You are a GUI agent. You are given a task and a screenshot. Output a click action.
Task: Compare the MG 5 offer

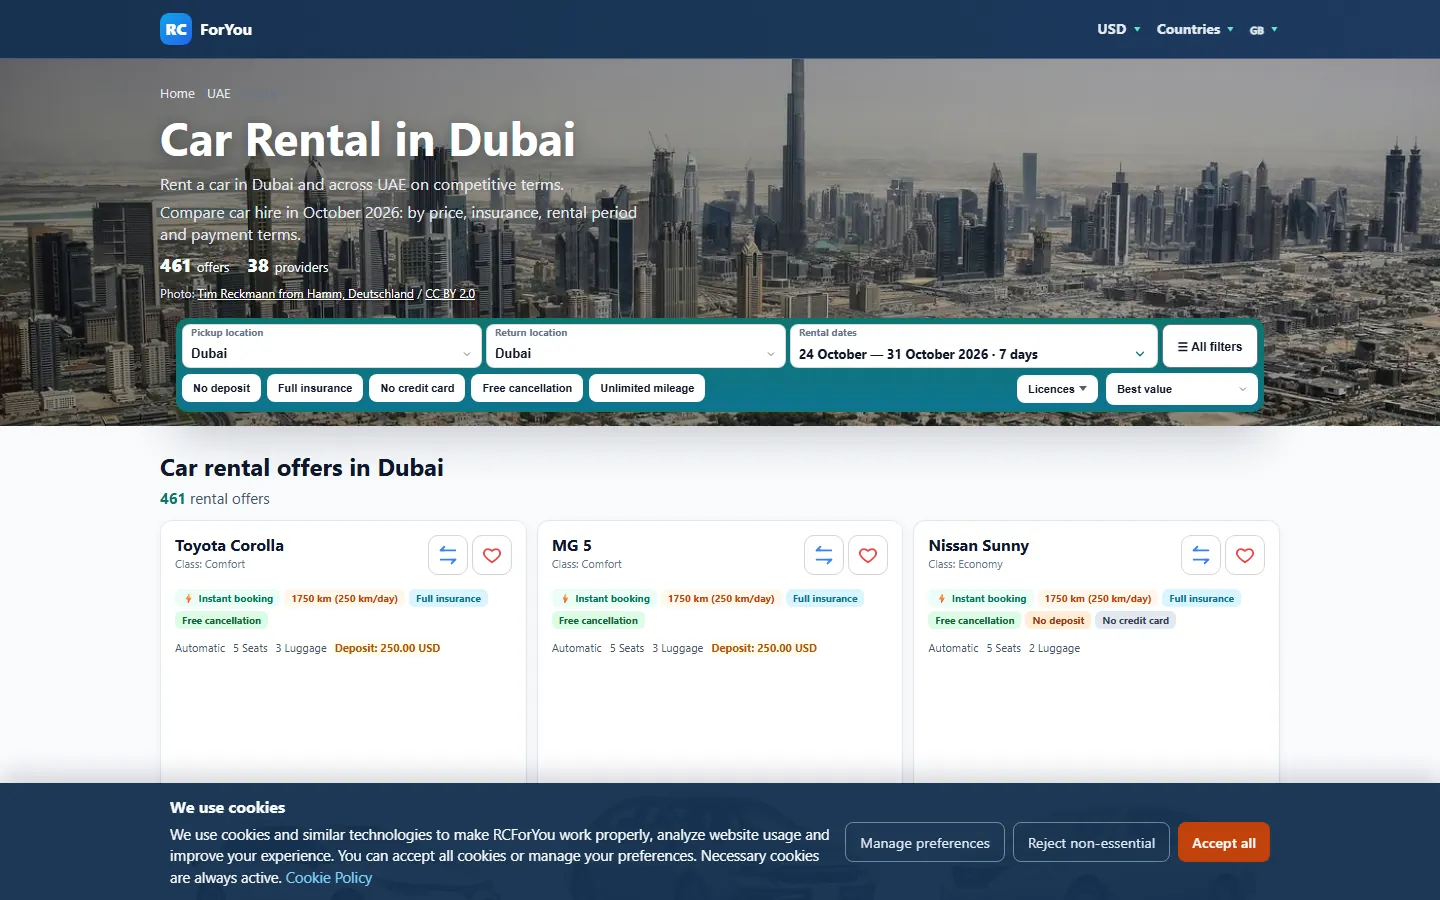tap(824, 555)
